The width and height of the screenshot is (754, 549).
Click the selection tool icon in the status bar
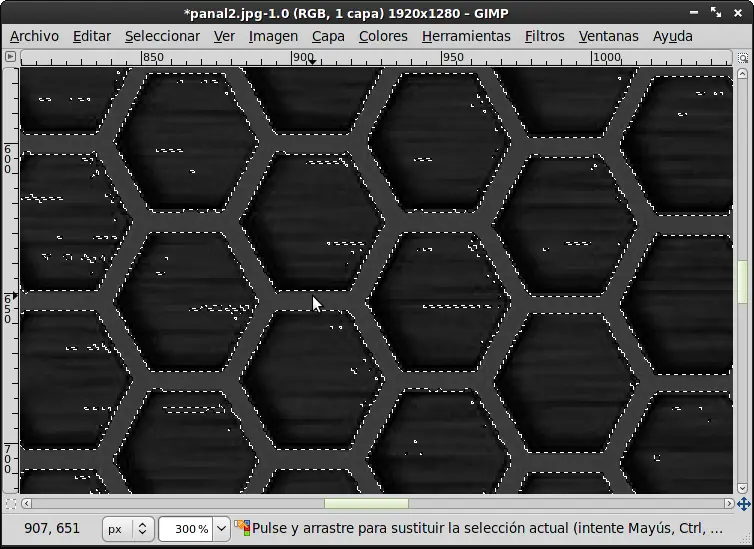coord(242,528)
